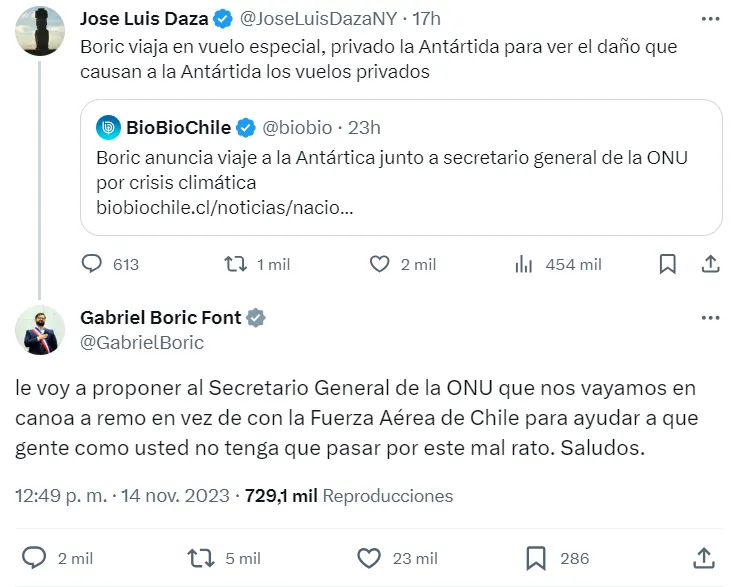Bookmark Jose Luis Daza's tweet
Image resolution: width=737 pixels, height=587 pixels.
click(x=667, y=264)
